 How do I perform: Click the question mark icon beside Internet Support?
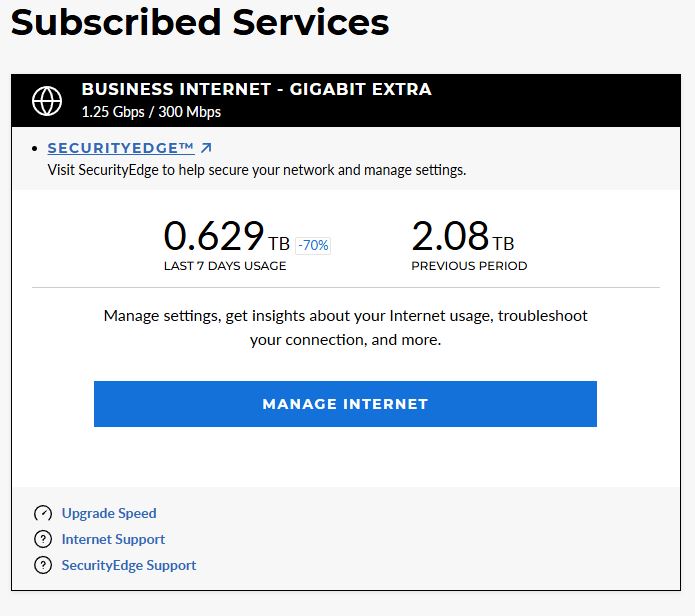(x=43, y=540)
